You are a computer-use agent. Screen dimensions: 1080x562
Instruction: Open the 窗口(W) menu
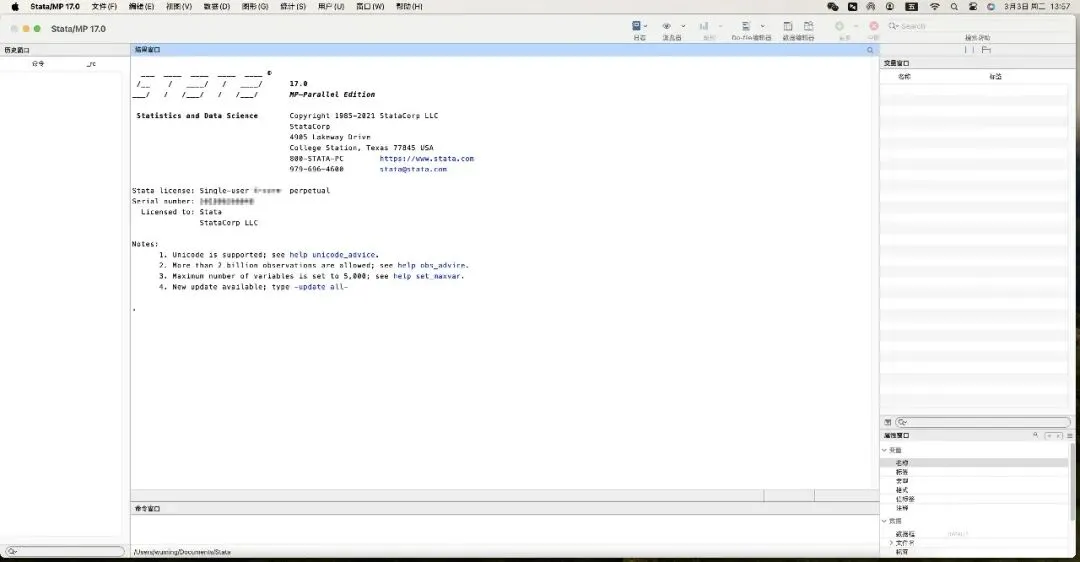tap(370, 6)
